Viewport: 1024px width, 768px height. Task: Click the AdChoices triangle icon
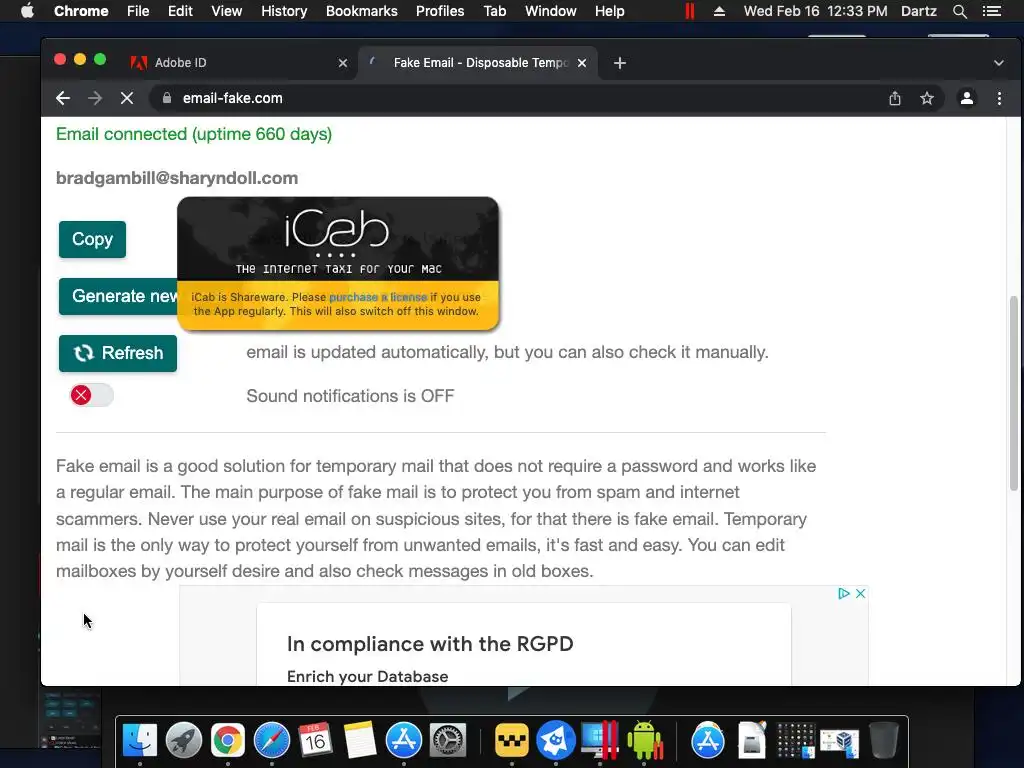844,593
